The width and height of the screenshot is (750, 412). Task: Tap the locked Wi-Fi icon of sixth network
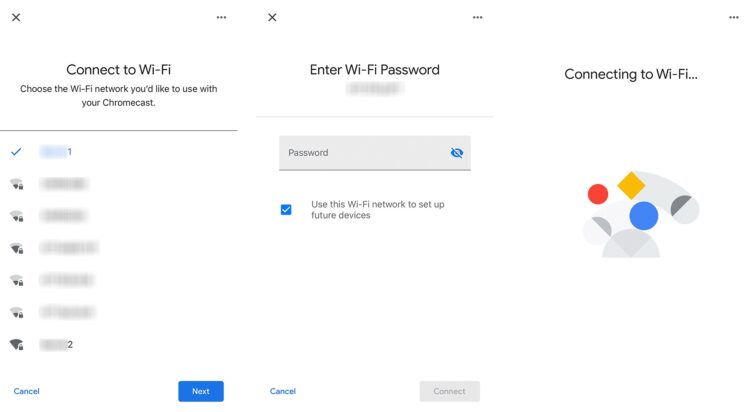tap(17, 312)
